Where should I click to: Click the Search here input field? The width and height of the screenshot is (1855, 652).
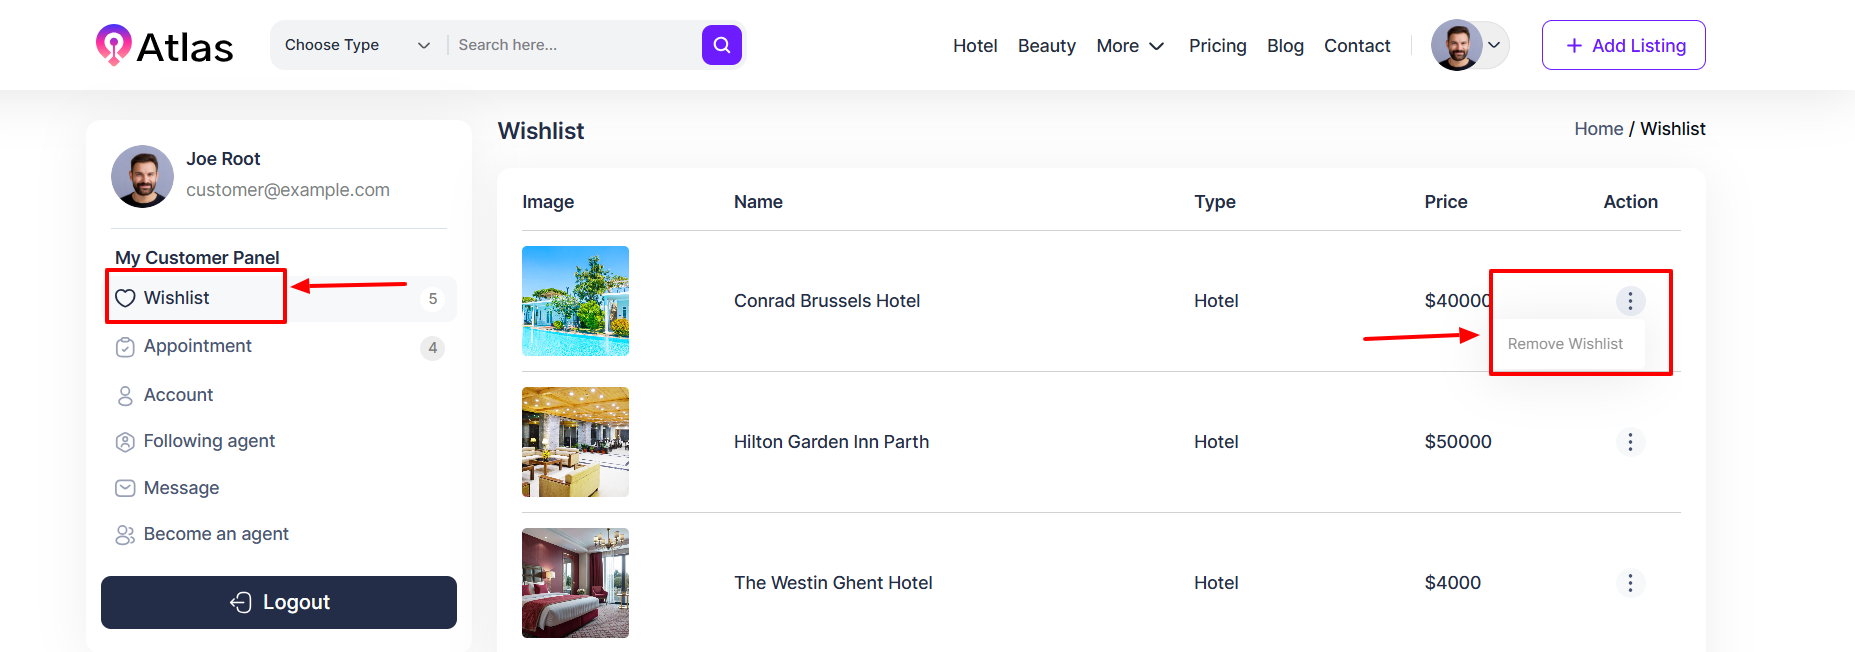click(x=575, y=45)
